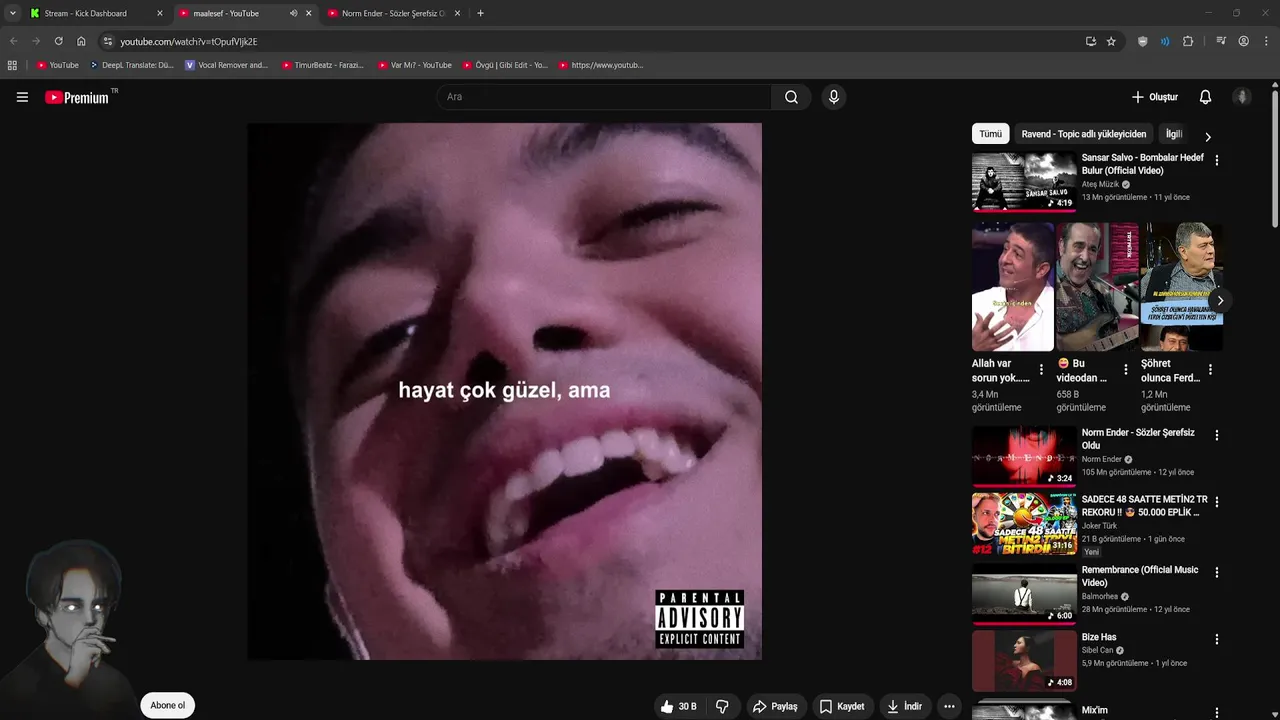Viewport: 1280px width, 720px height.
Task: Open more actions under the video
Action: pyautogui.click(x=949, y=706)
